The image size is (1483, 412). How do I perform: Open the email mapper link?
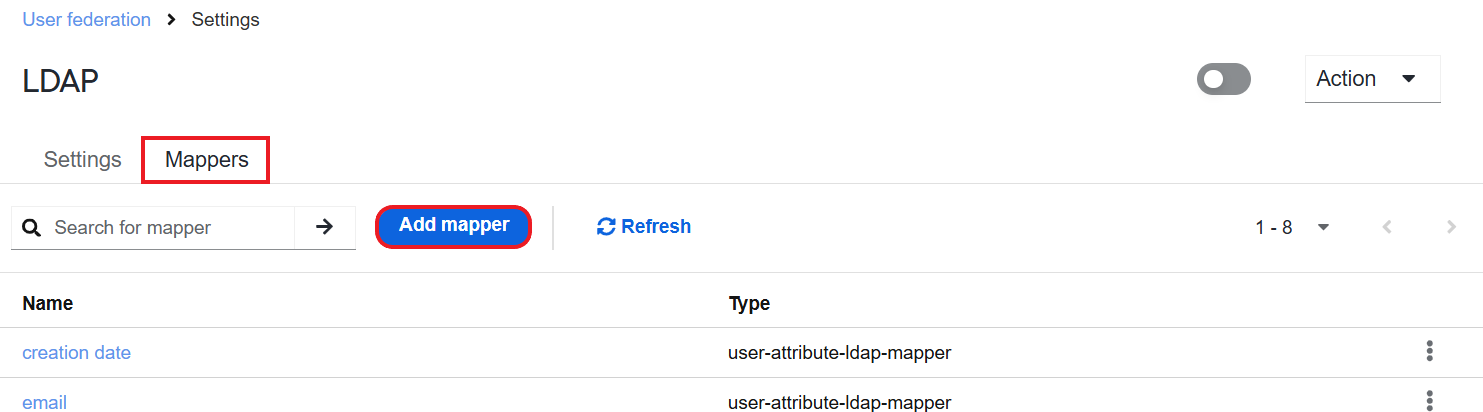tap(44, 403)
